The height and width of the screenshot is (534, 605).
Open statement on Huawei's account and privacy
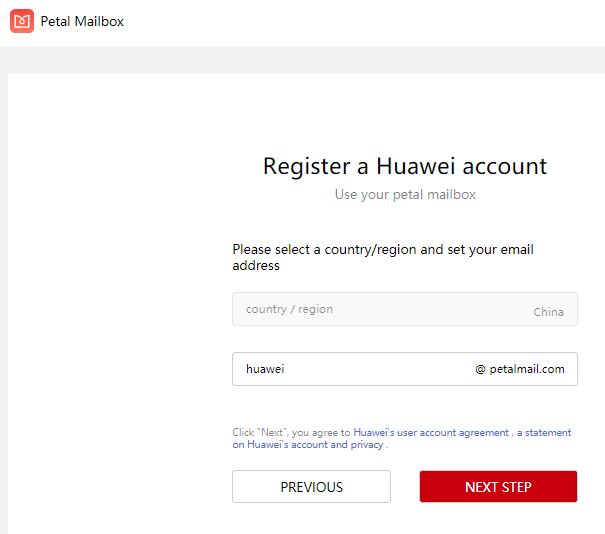tap(402, 438)
